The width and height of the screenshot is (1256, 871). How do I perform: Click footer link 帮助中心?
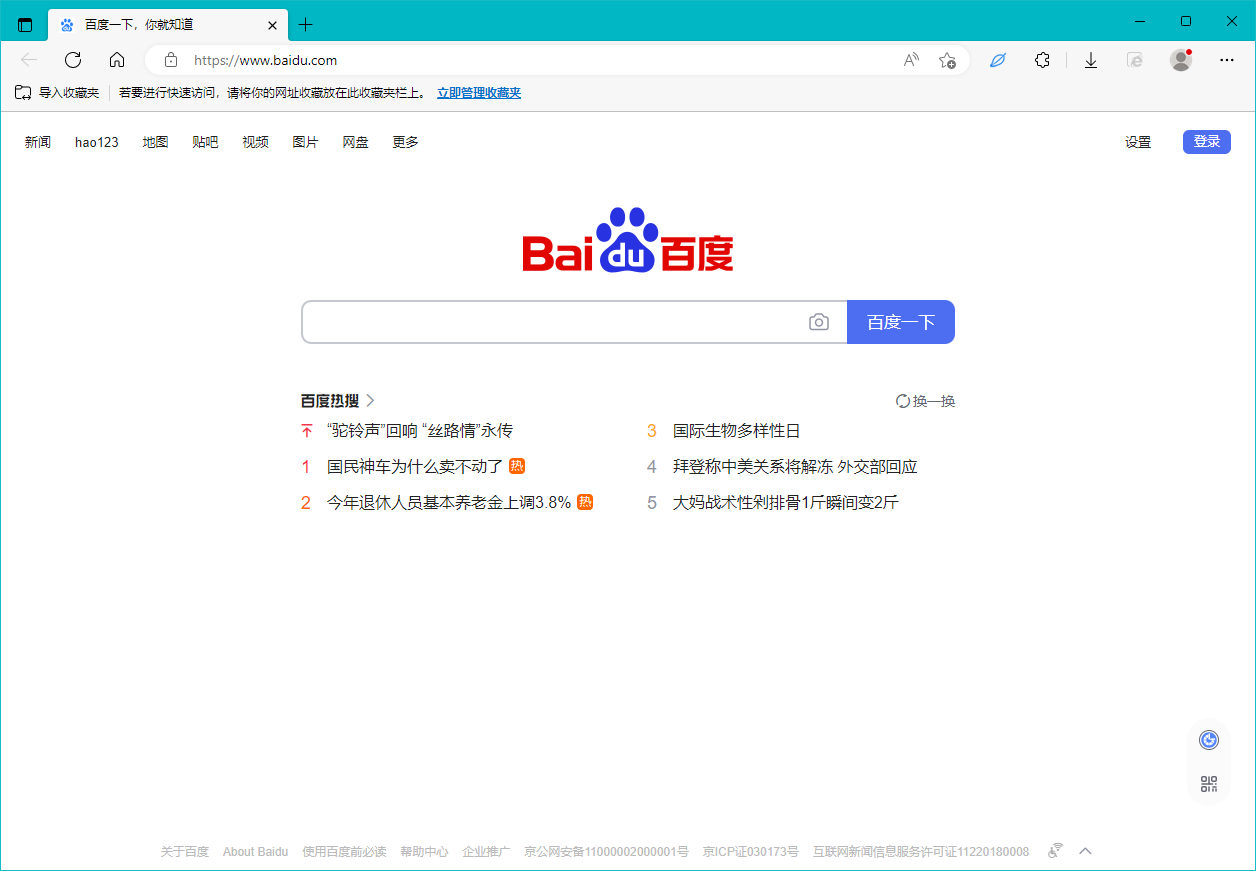coord(424,852)
